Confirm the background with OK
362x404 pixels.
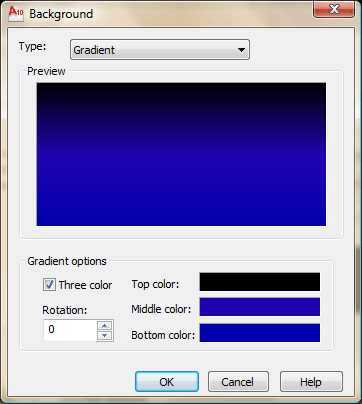pos(167,382)
